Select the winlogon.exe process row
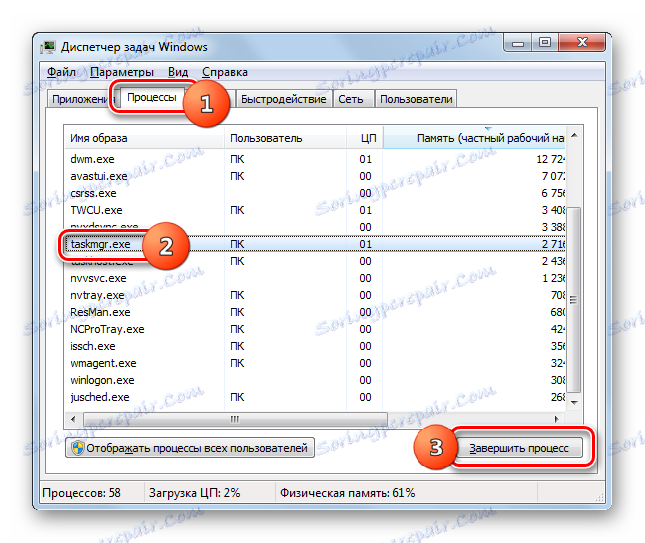This screenshot has height=543, width=645. (x=315, y=380)
